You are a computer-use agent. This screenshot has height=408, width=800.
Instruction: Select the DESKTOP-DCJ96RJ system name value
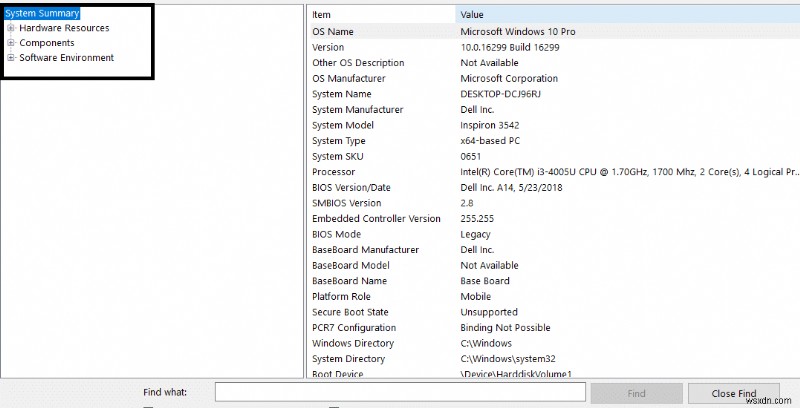(x=501, y=94)
